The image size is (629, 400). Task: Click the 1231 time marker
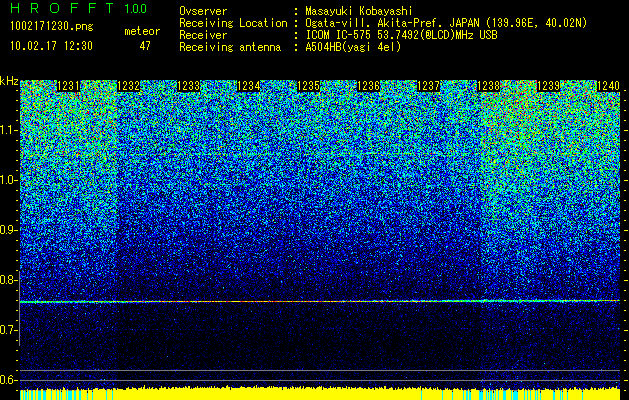click(69, 86)
